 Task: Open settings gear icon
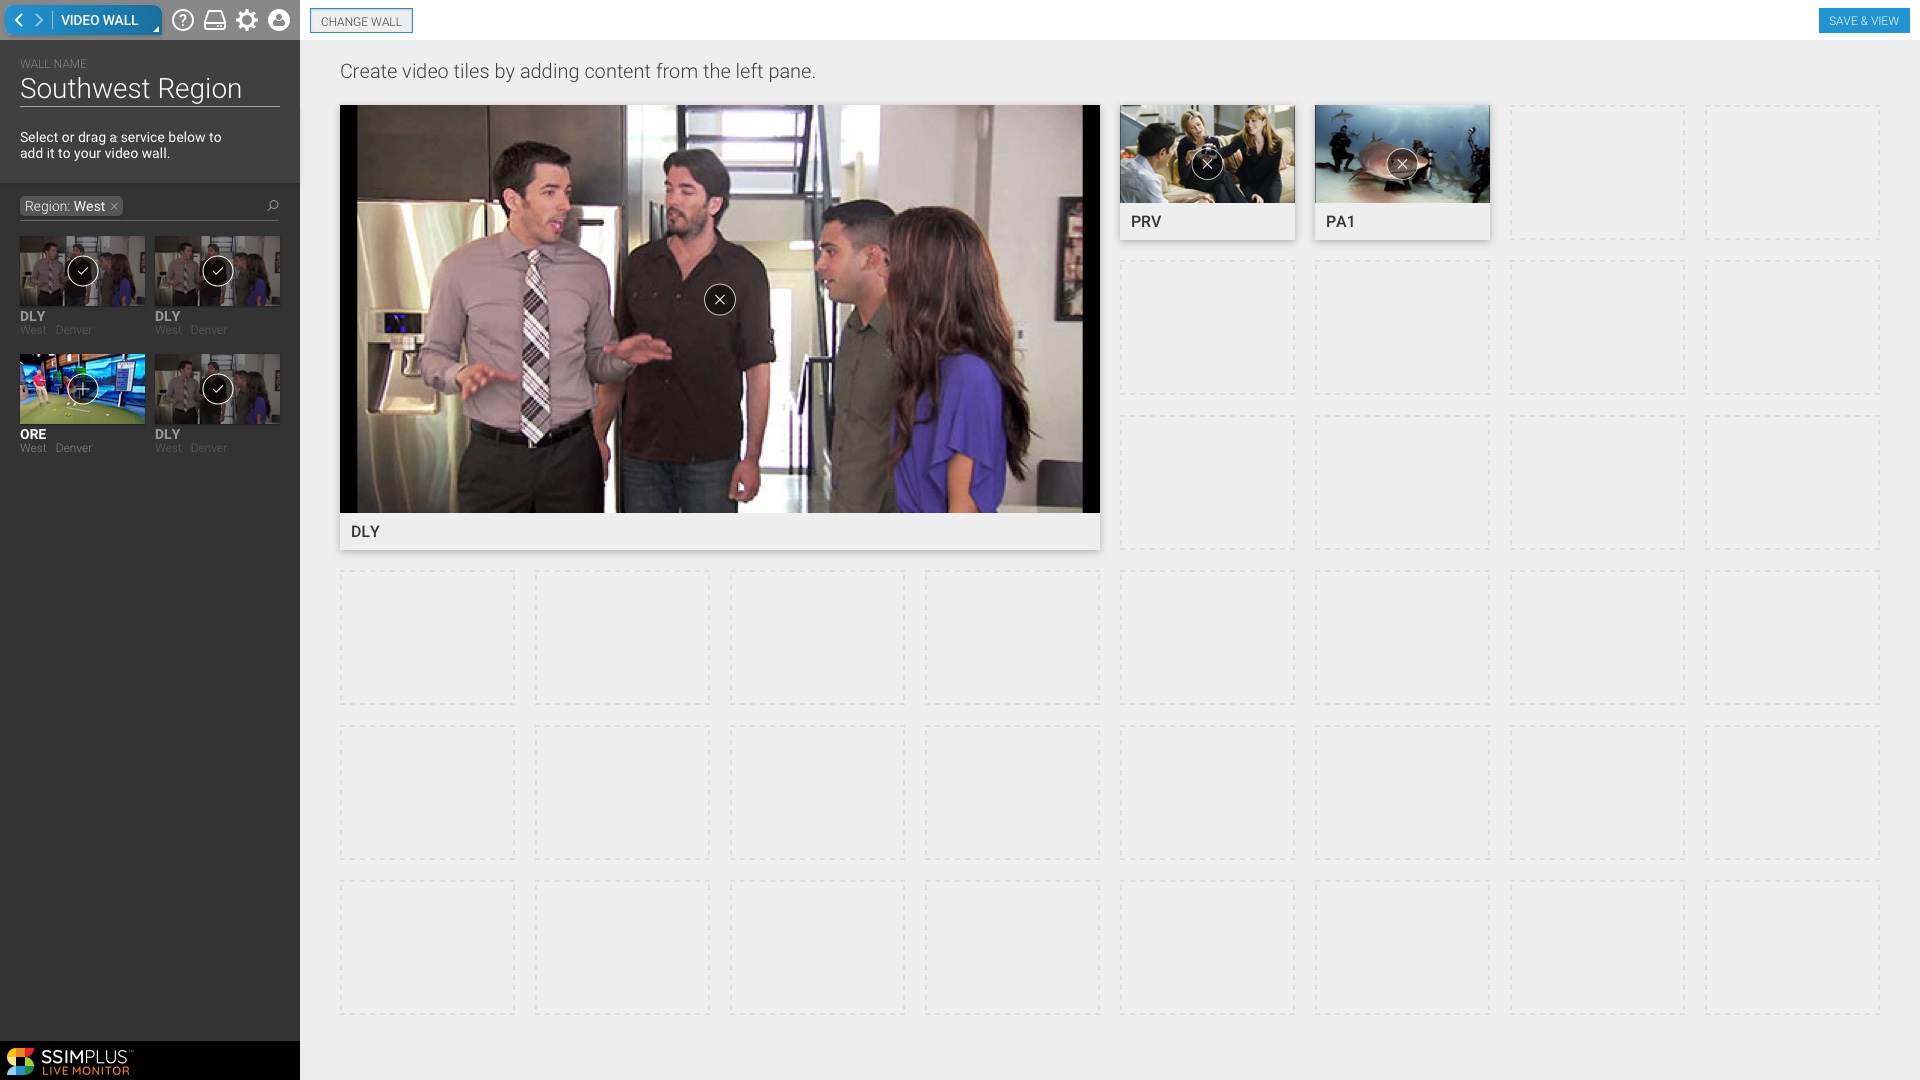coord(247,20)
